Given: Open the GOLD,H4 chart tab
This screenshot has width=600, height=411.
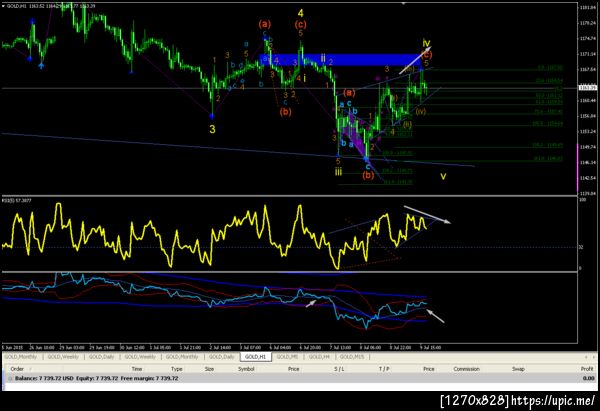Looking at the screenshot, I should pos(319,357).
